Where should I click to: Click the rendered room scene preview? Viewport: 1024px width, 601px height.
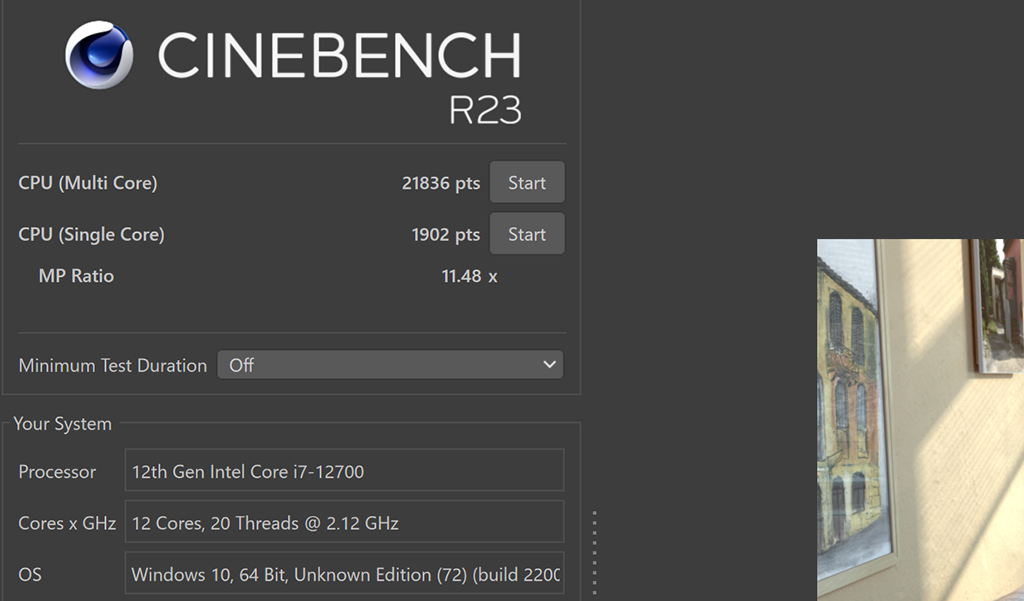tap(920, 419)
